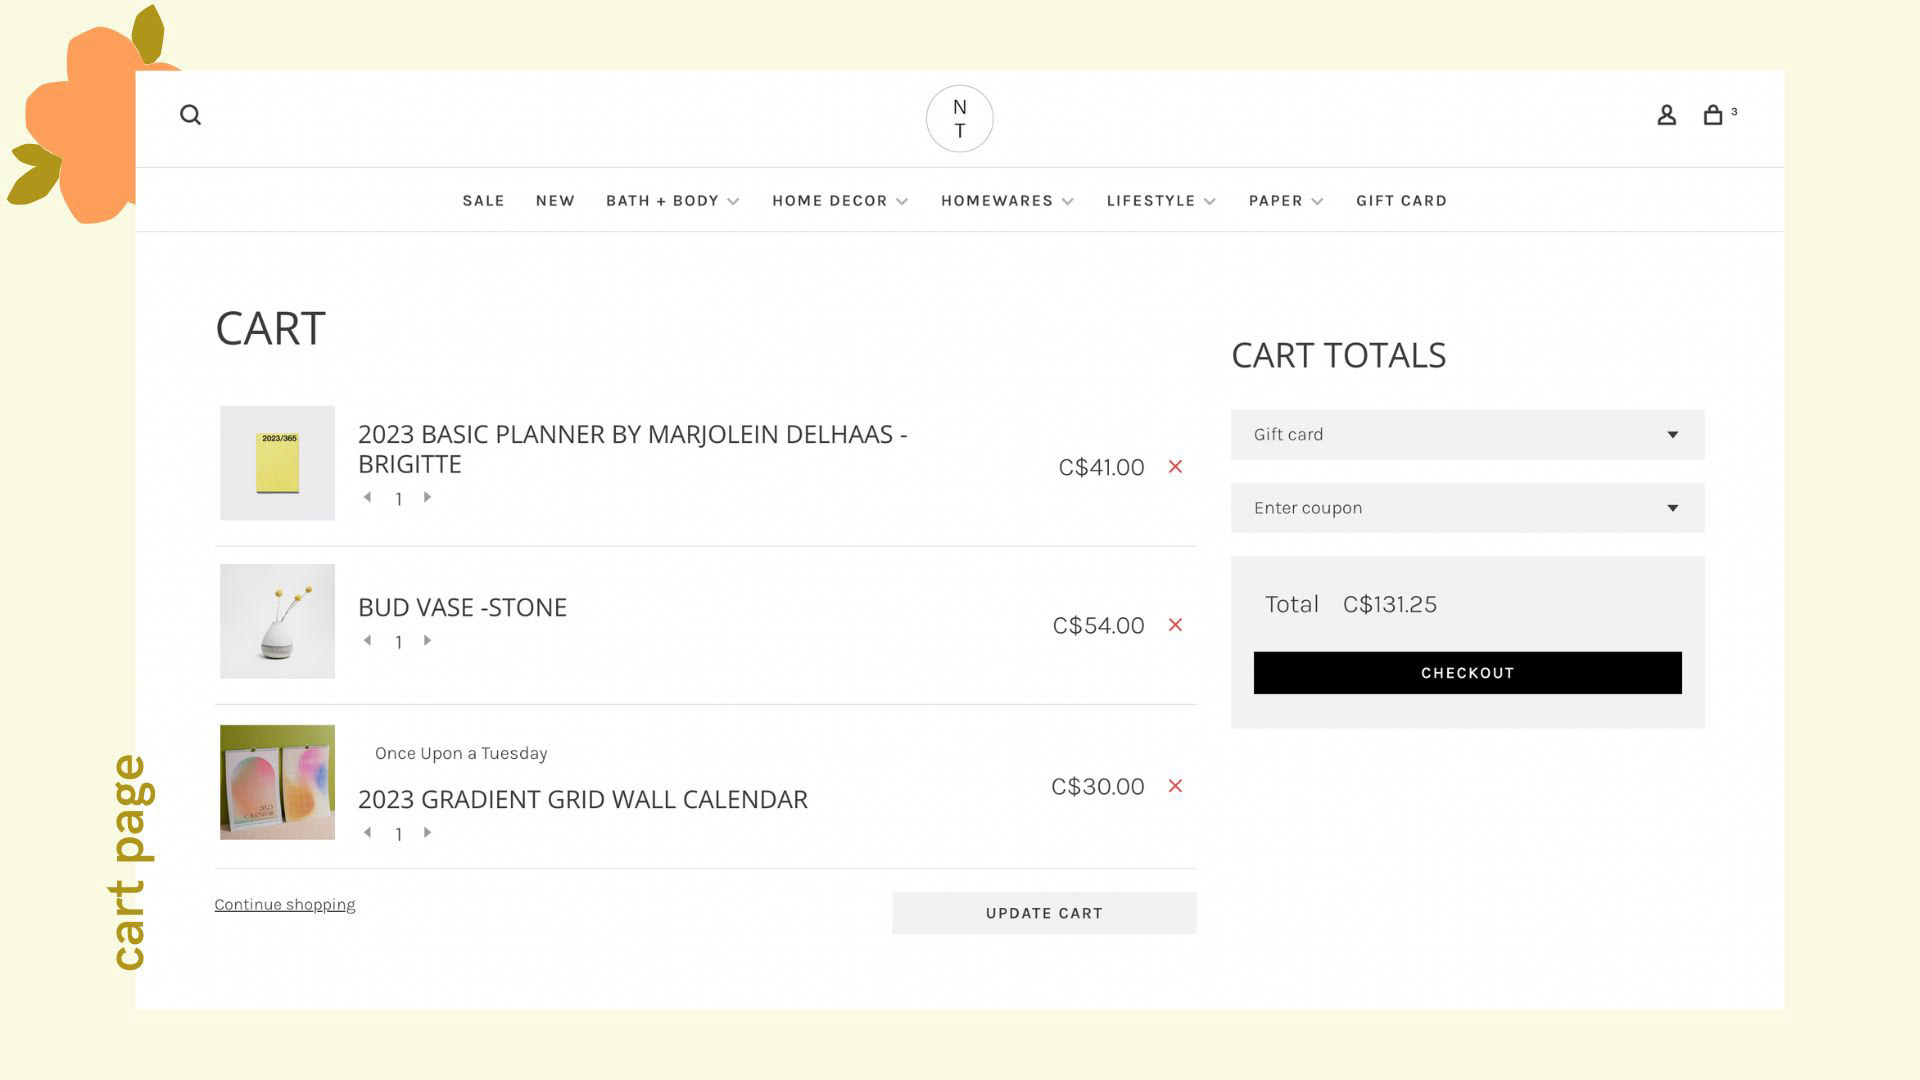Expand the Gift card dropdown

[x=1467, y=434]
